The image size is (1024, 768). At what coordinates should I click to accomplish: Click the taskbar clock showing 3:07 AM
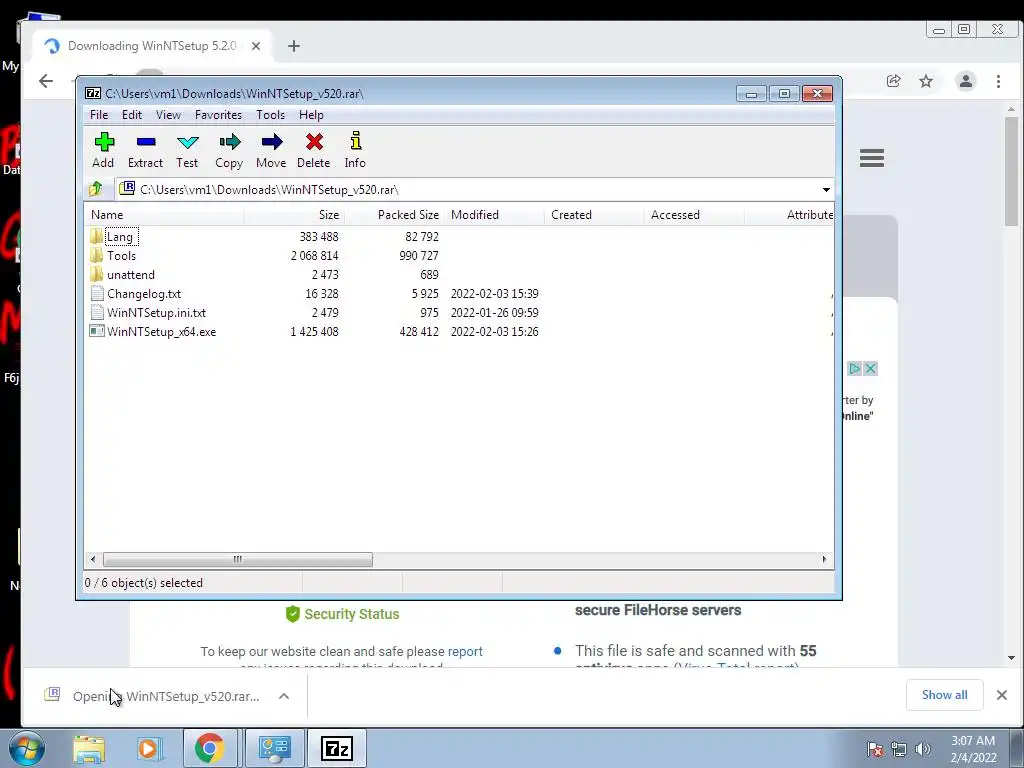(x=973, y=749)
